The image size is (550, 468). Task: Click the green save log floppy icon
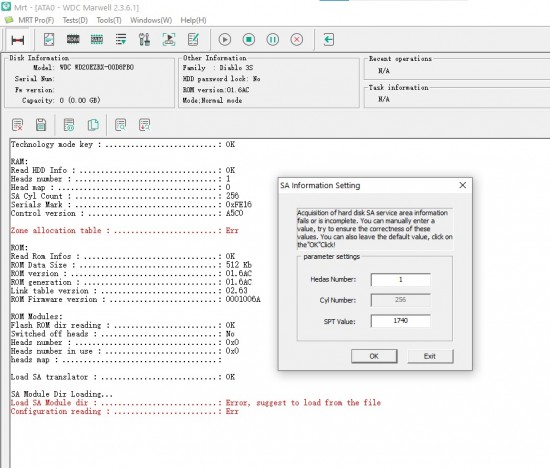pyautogui.click(x=41, y=125)
